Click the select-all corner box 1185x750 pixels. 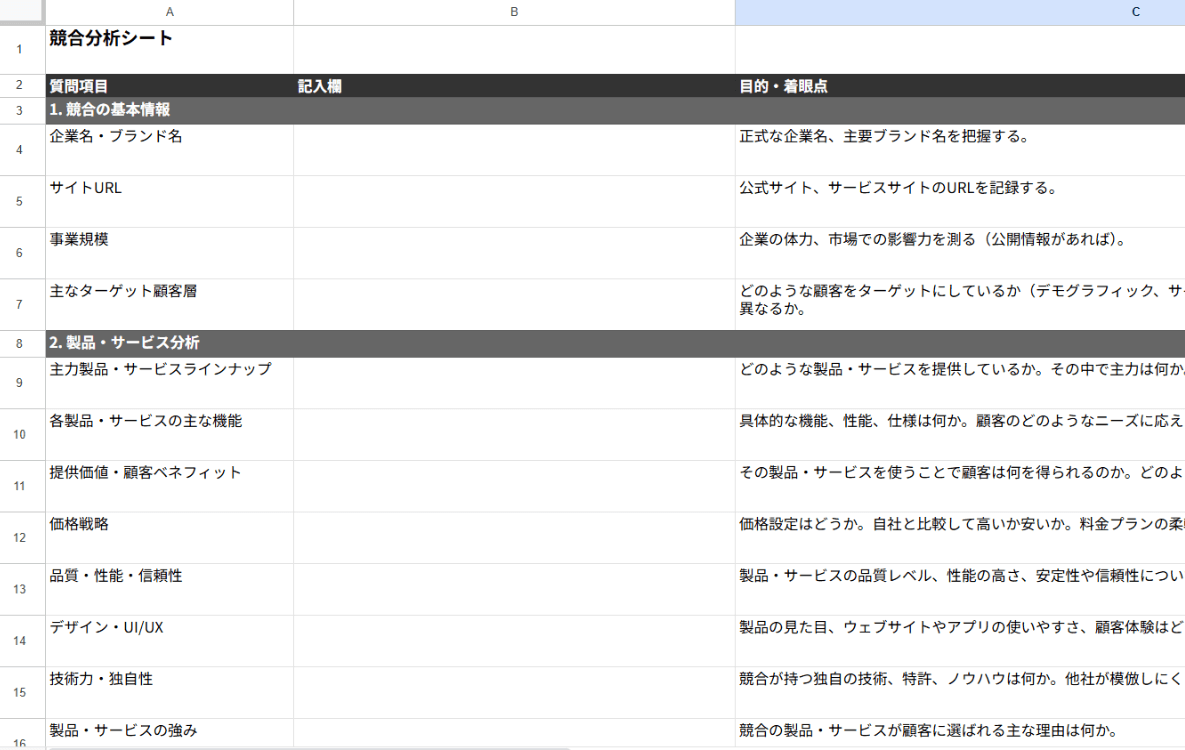point(22,12)
